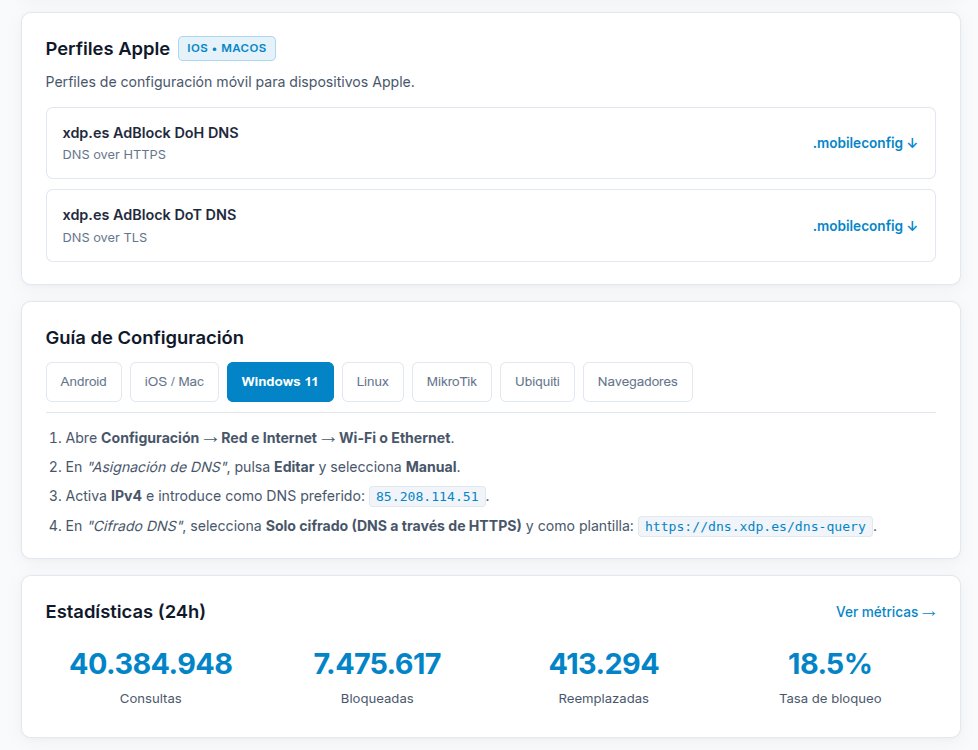Click the xdp.es AdBlock DoH DNS title
Image resolution: width=978 pixels, height=750 pixels.
[x=150, y=133]
